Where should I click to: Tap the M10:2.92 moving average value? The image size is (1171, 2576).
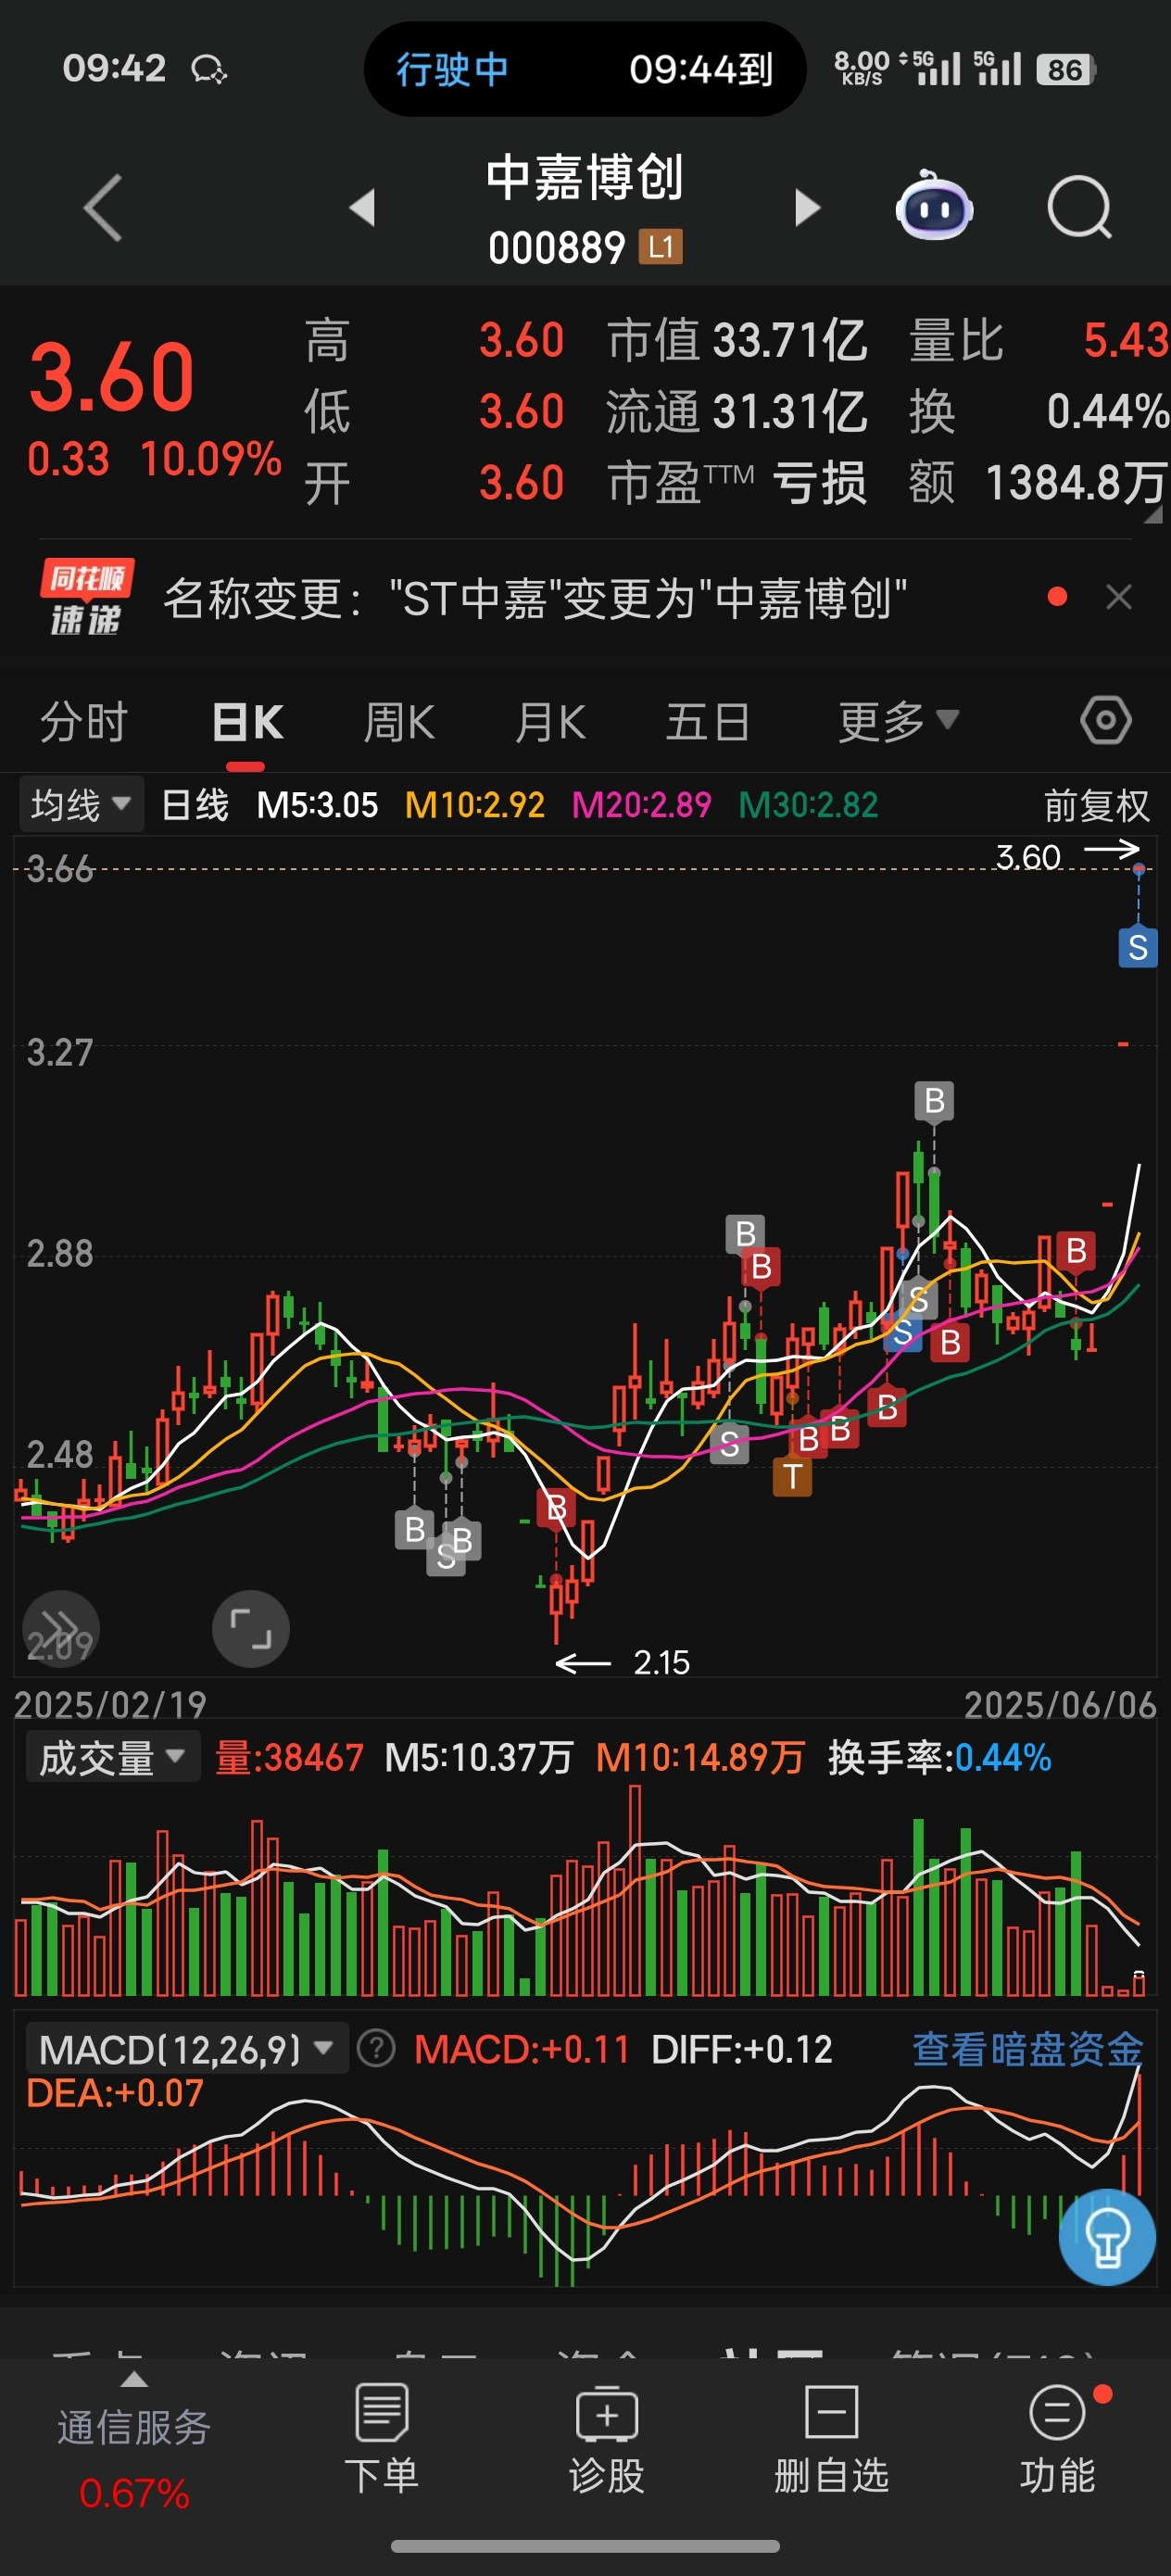click(474, 805)
